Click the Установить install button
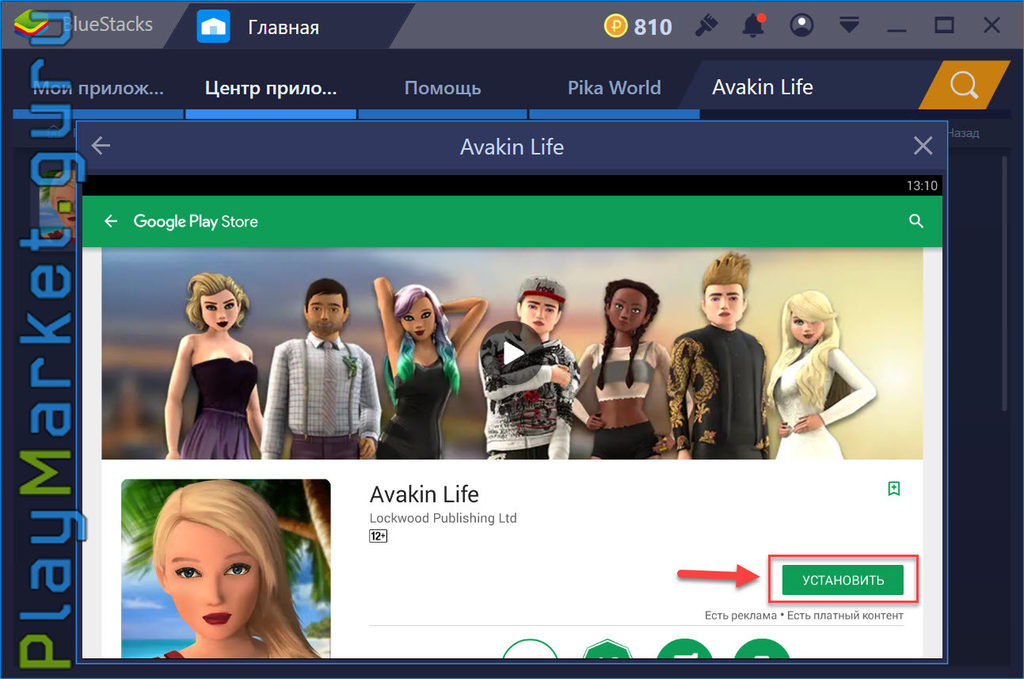The width and height of the screenshot is (1024, 679). click(842, 580)
